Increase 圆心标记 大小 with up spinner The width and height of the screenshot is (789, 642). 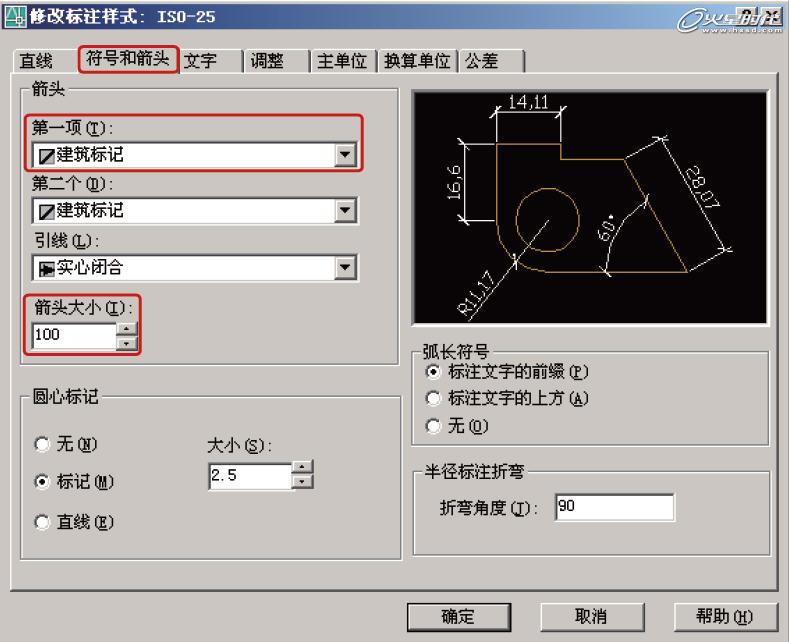[x=302, y=467]
